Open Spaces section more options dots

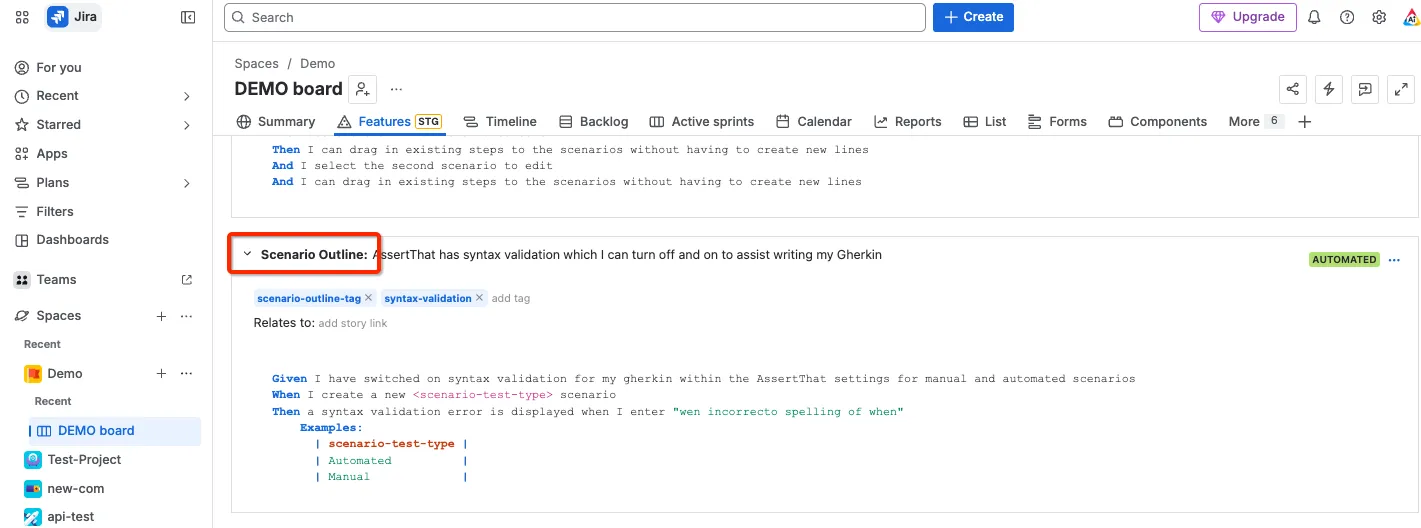[x=186, y=316]
